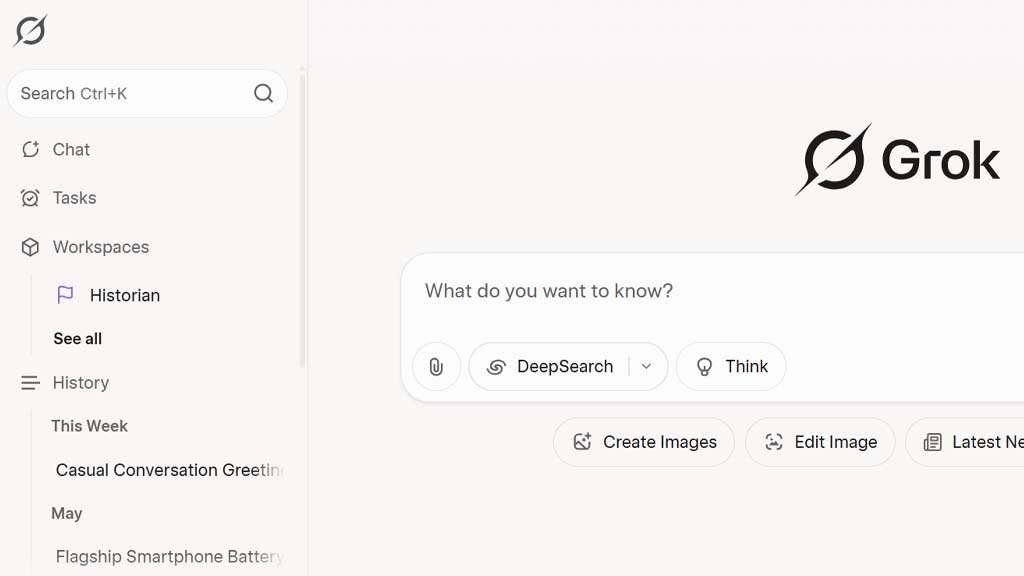Click the Grok logo in sidebar corner
The image size is (1024, 576).
click(30, 31)
